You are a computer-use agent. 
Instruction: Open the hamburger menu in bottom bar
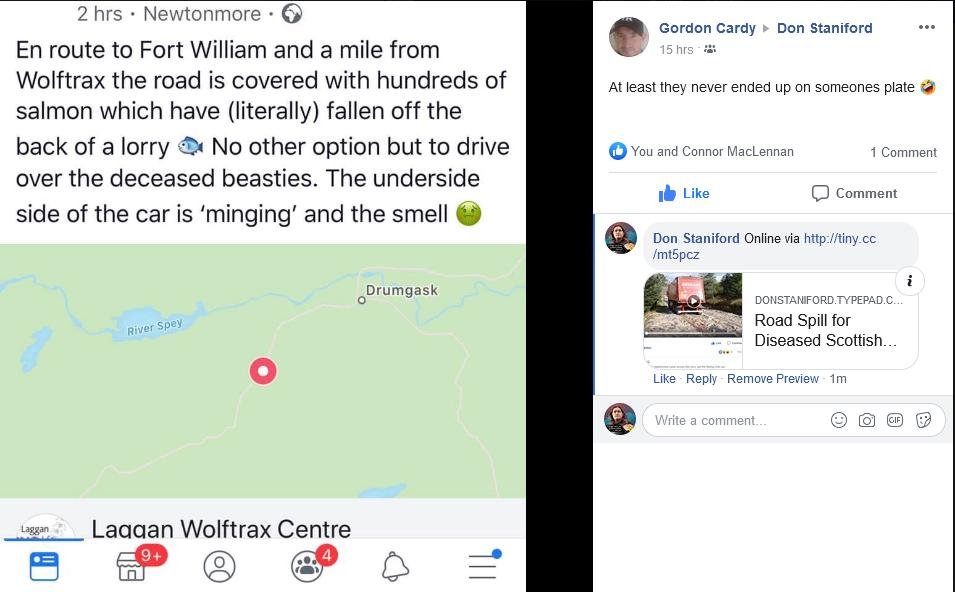(x=482, y=566)
